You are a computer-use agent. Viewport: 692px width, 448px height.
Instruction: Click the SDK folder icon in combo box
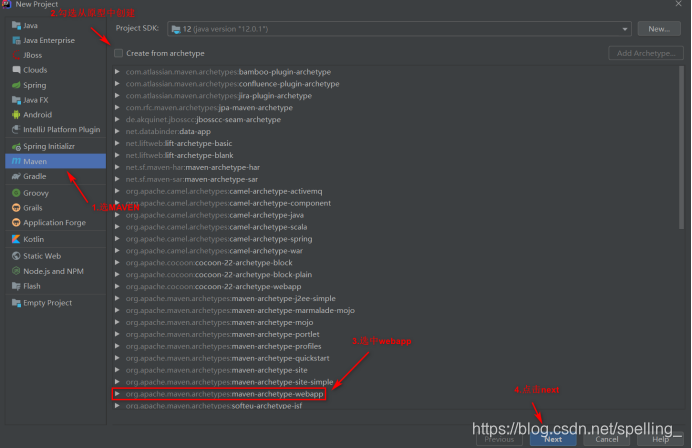[x=176, y=29]
